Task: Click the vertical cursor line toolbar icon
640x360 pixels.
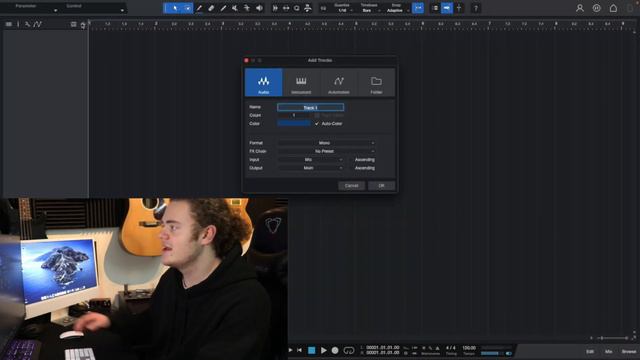Action: (459, 8)
